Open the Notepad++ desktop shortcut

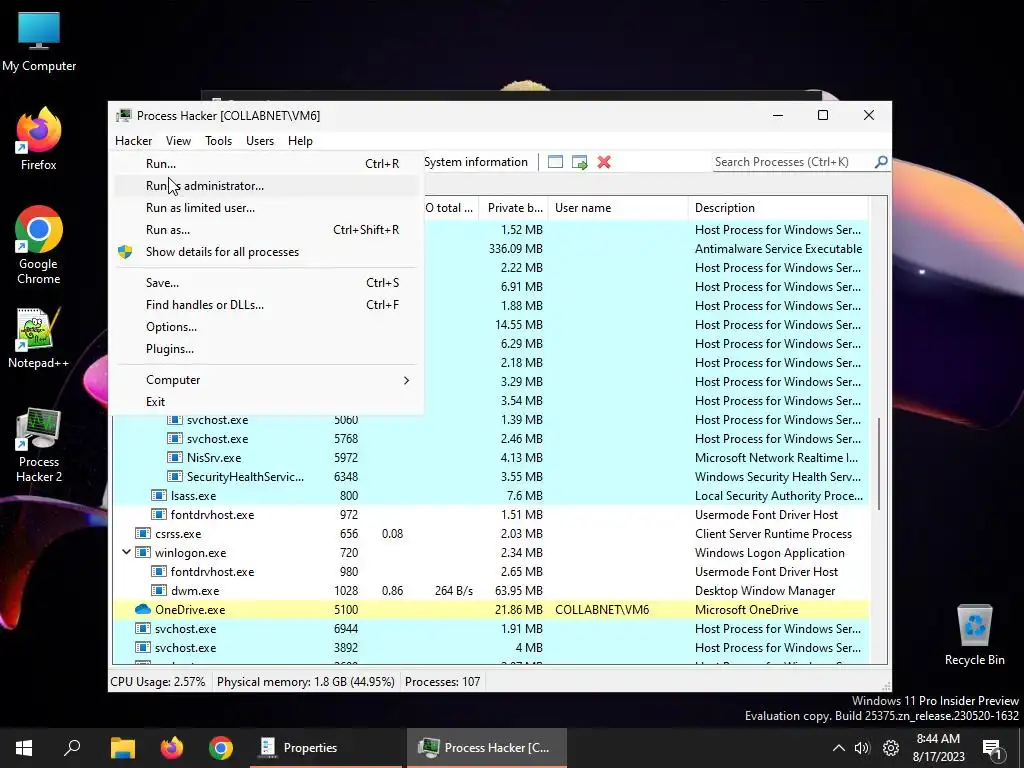(39, 338)
